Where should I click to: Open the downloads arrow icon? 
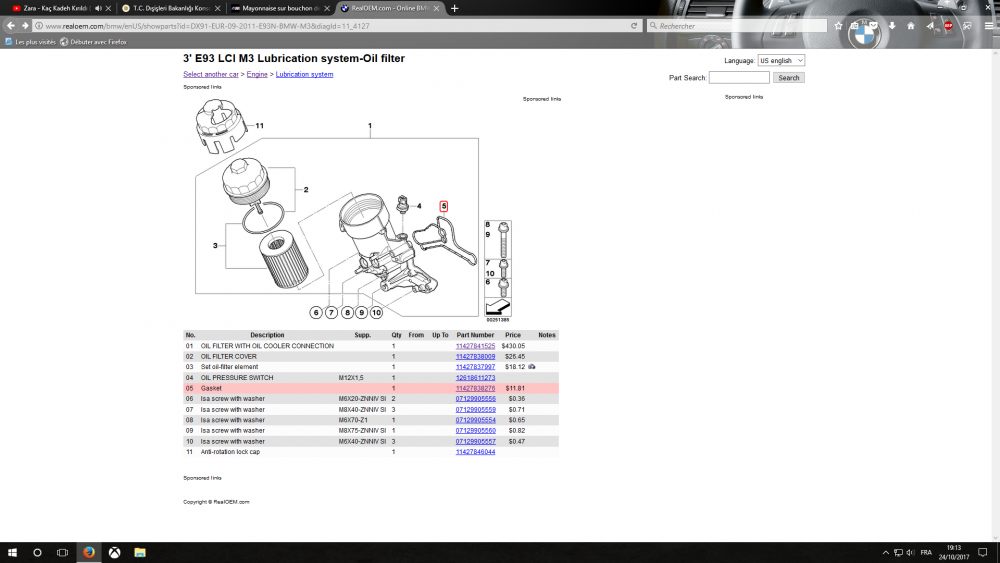coord(892,26)
